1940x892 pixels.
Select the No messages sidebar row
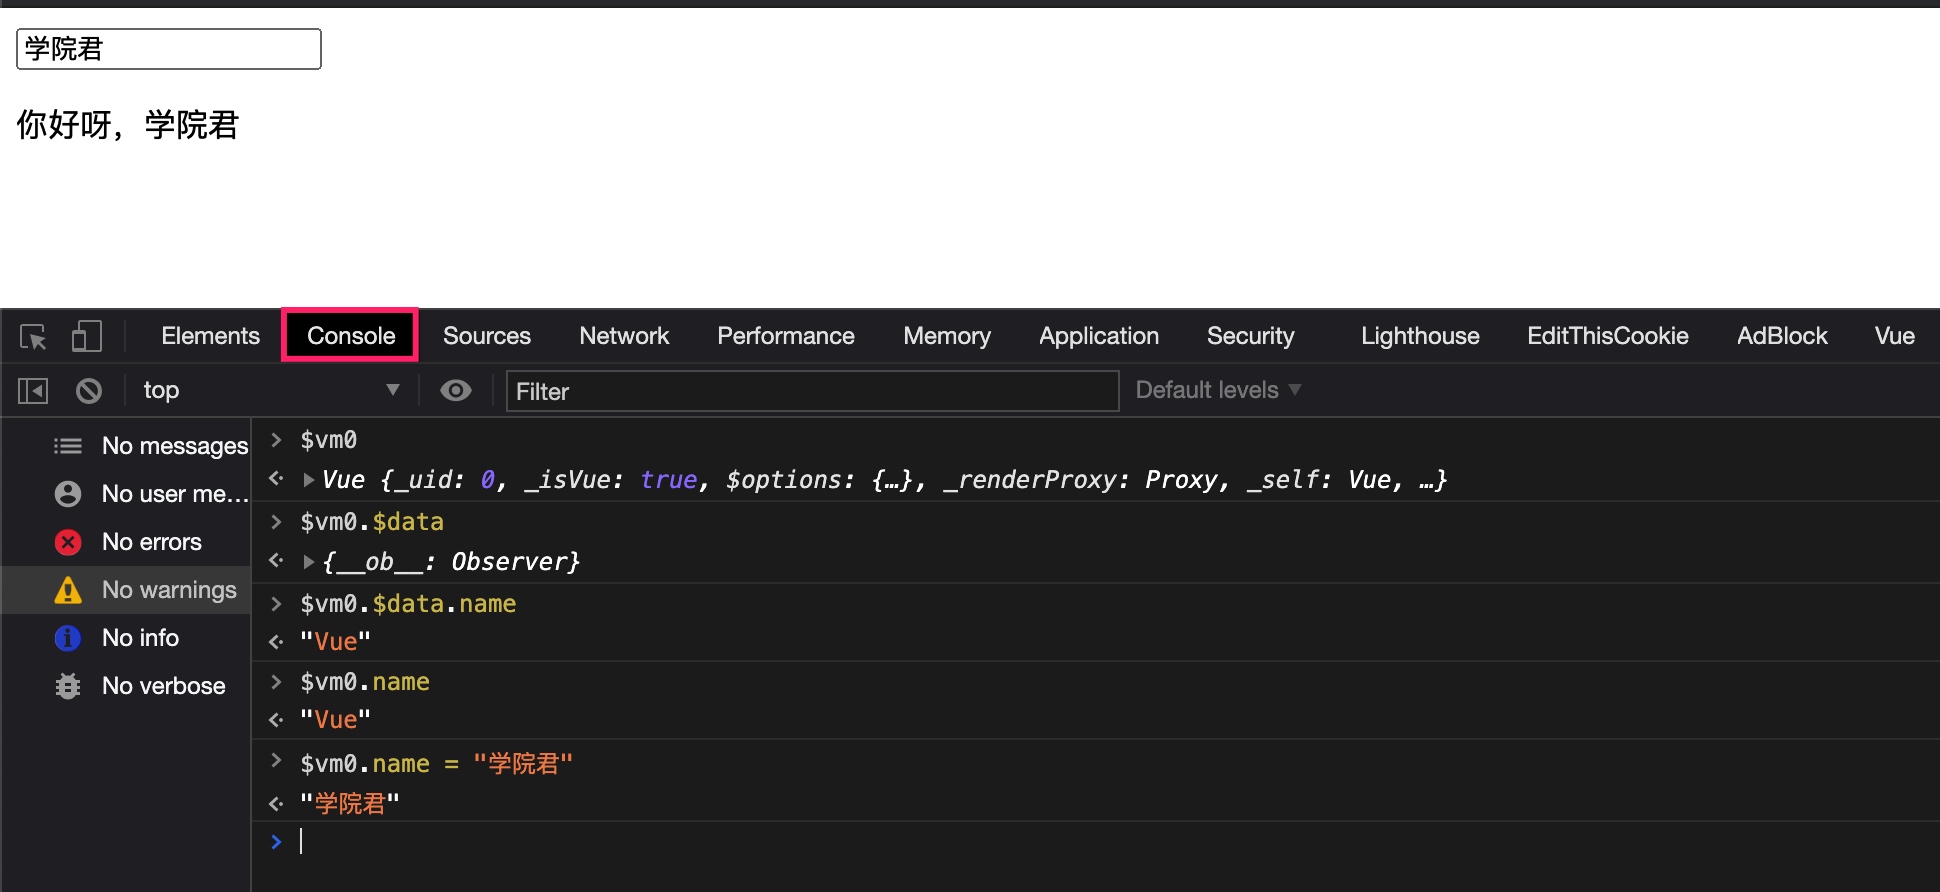(126, 446)
